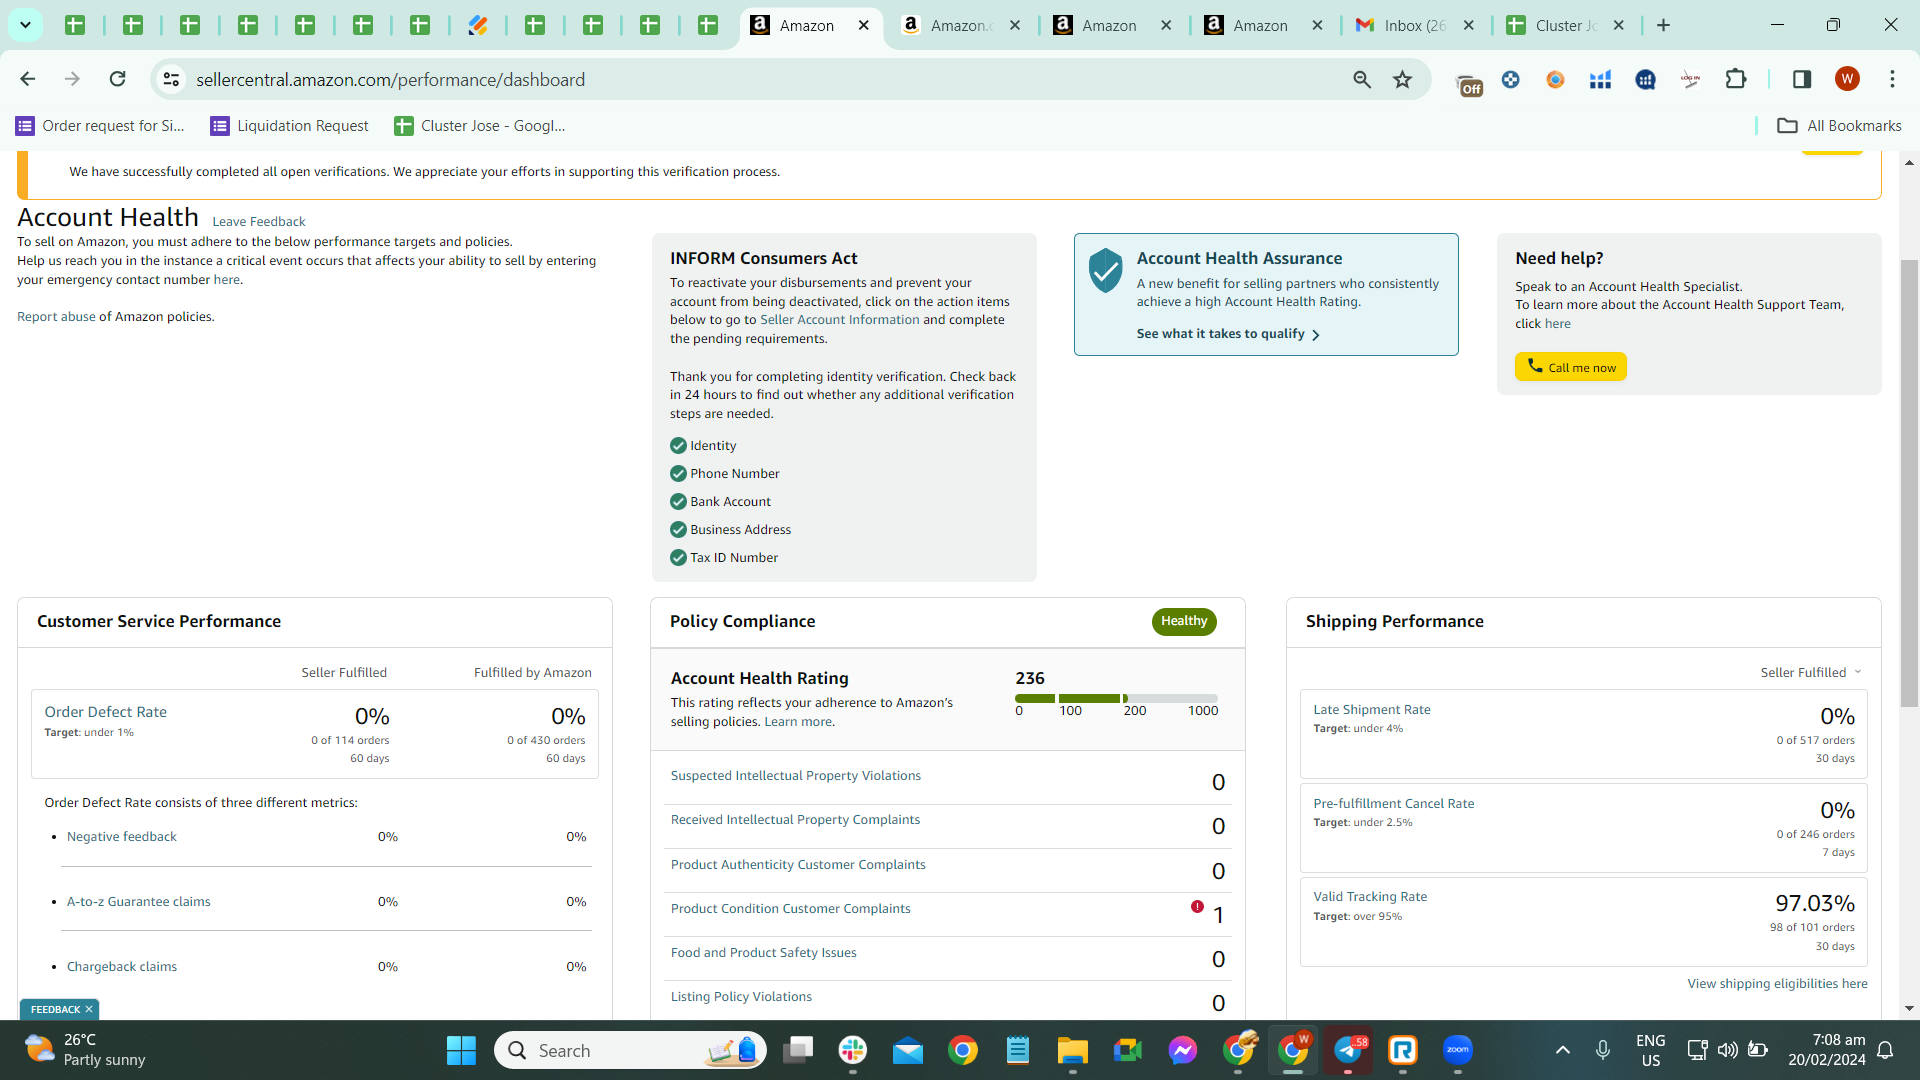The width and height of the screenshot is (1920, 1080).
Task: Reload the Seller Central page
Action: 117,79
